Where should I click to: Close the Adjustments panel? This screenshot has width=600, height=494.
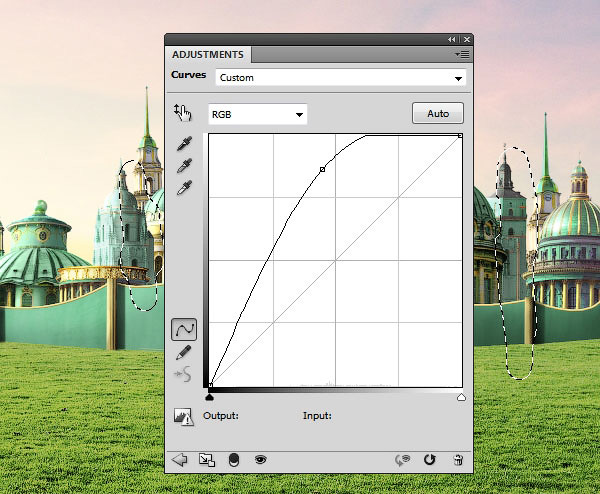pyautogui.click(x=467, y=39)
